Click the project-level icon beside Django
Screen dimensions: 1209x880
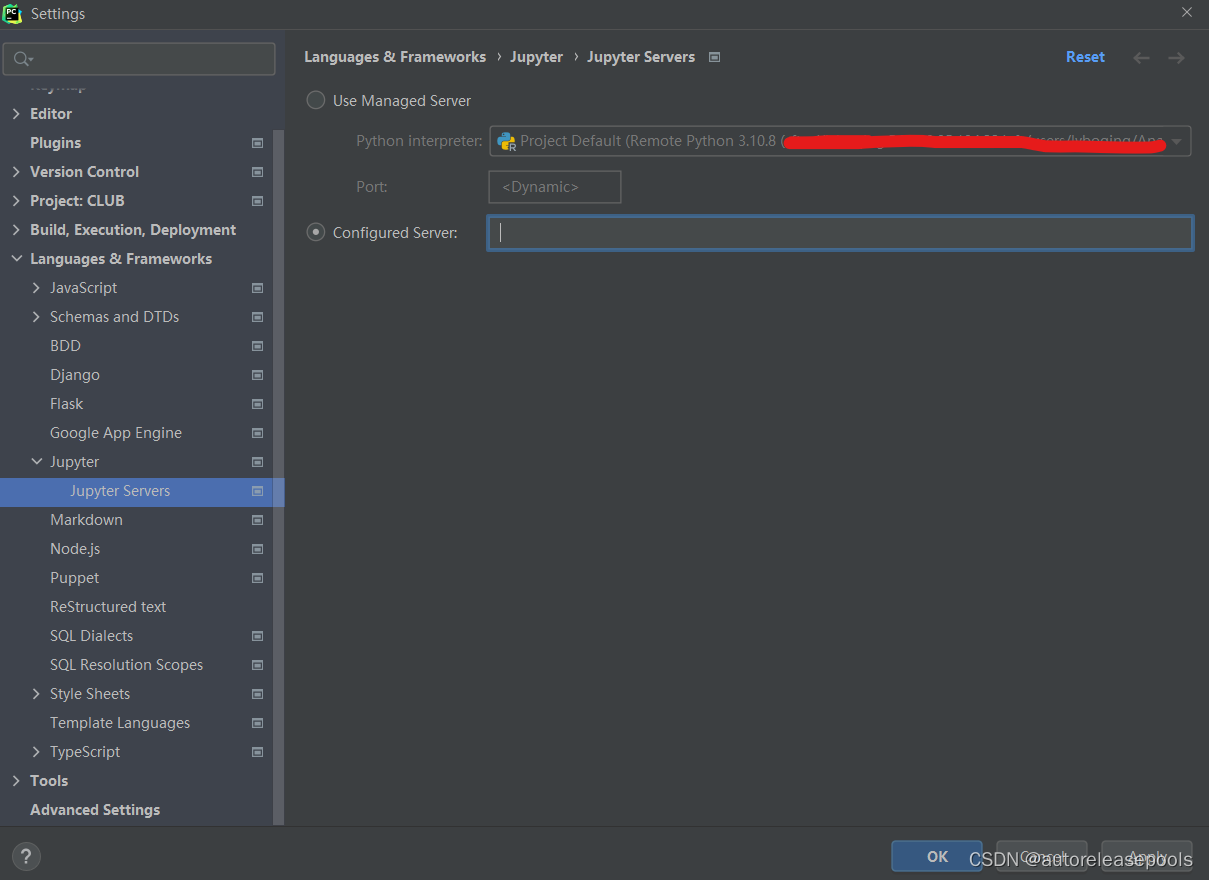(x=257, y=375)
